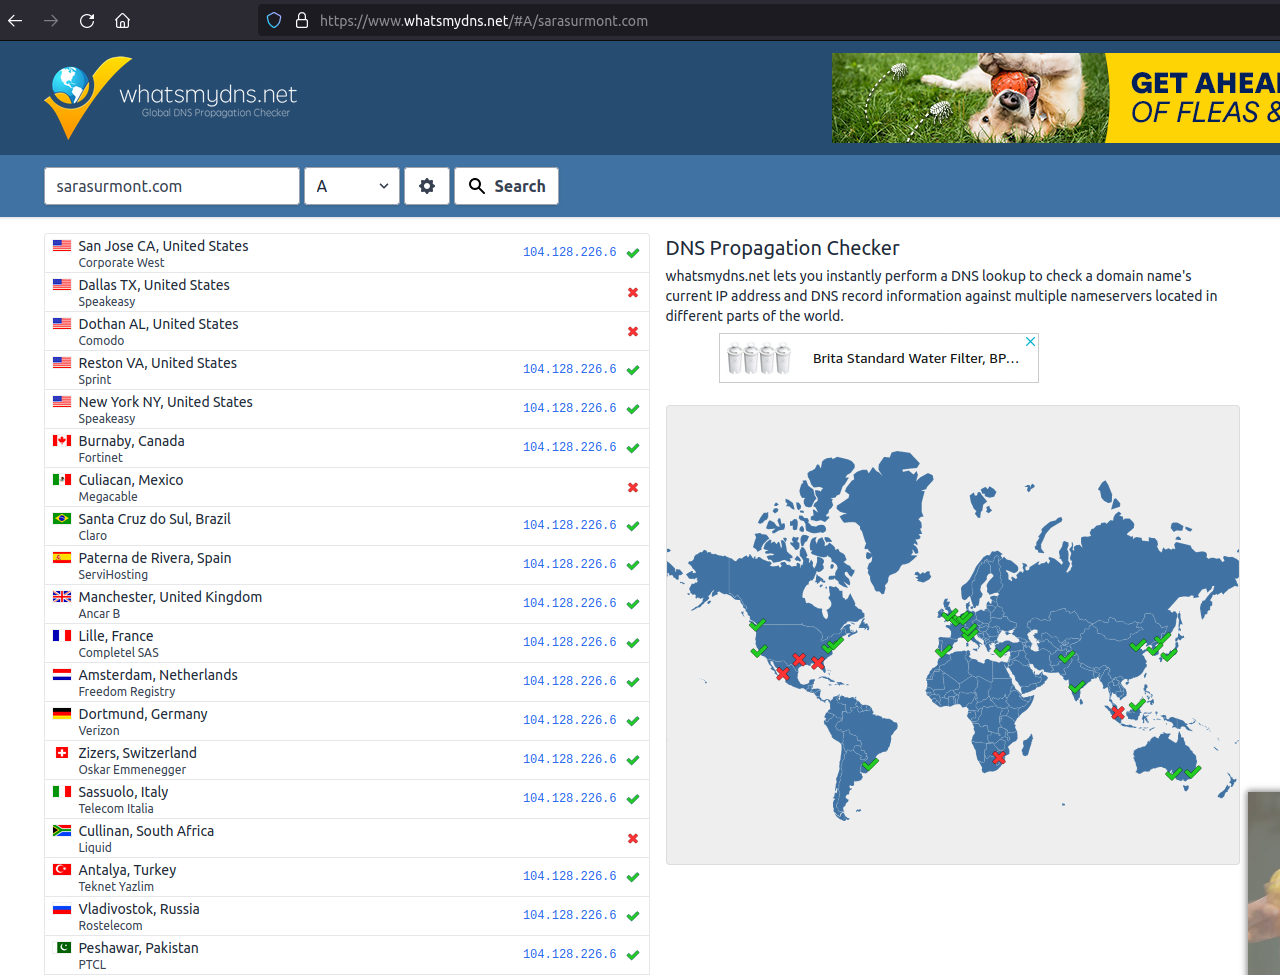
Task: Click the browser back arrow
Action: click(15, 20)
